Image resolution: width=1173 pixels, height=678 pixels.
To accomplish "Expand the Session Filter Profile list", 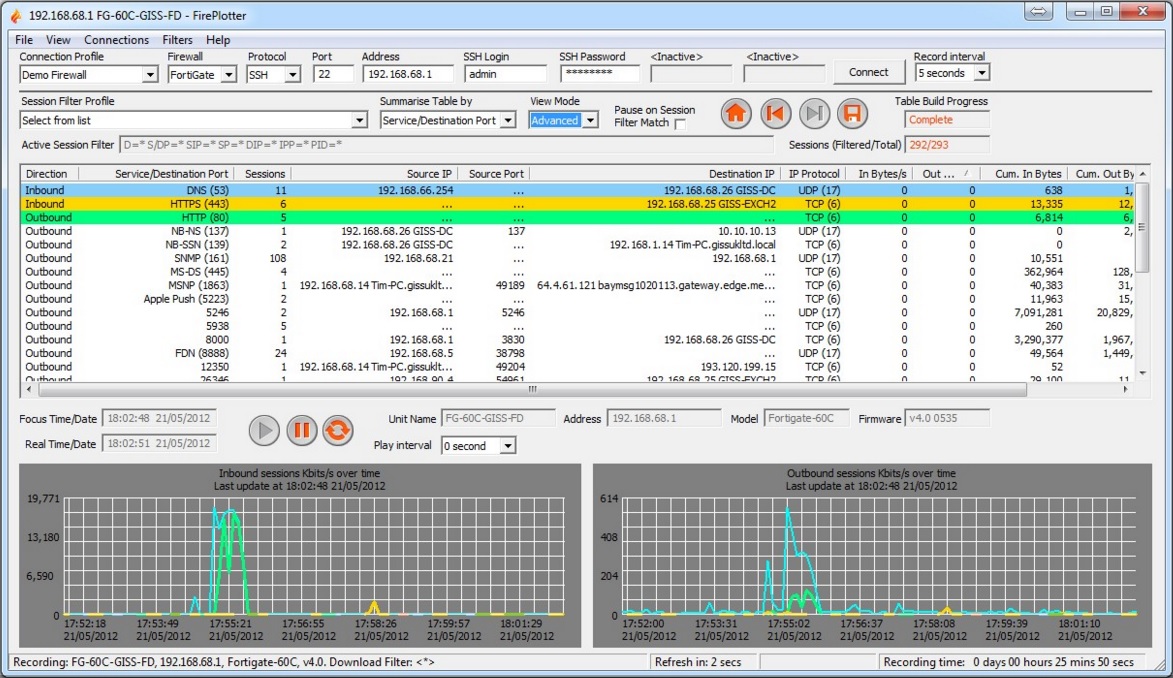I will [360, 121].
